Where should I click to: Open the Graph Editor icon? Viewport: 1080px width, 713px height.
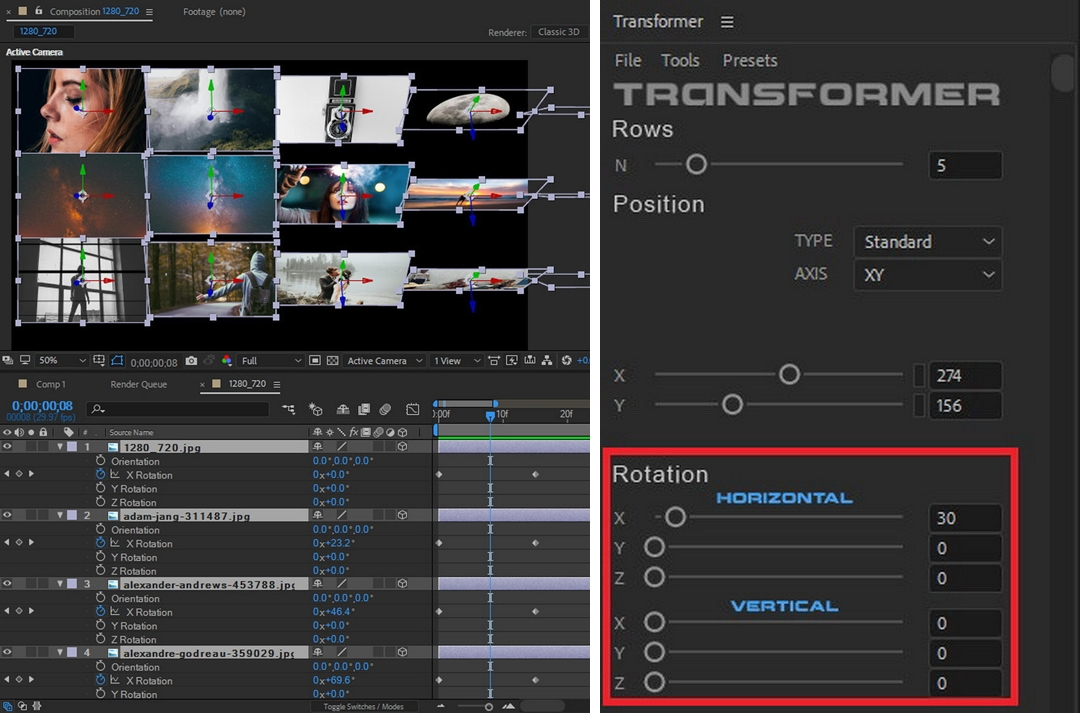coord(413,409)
